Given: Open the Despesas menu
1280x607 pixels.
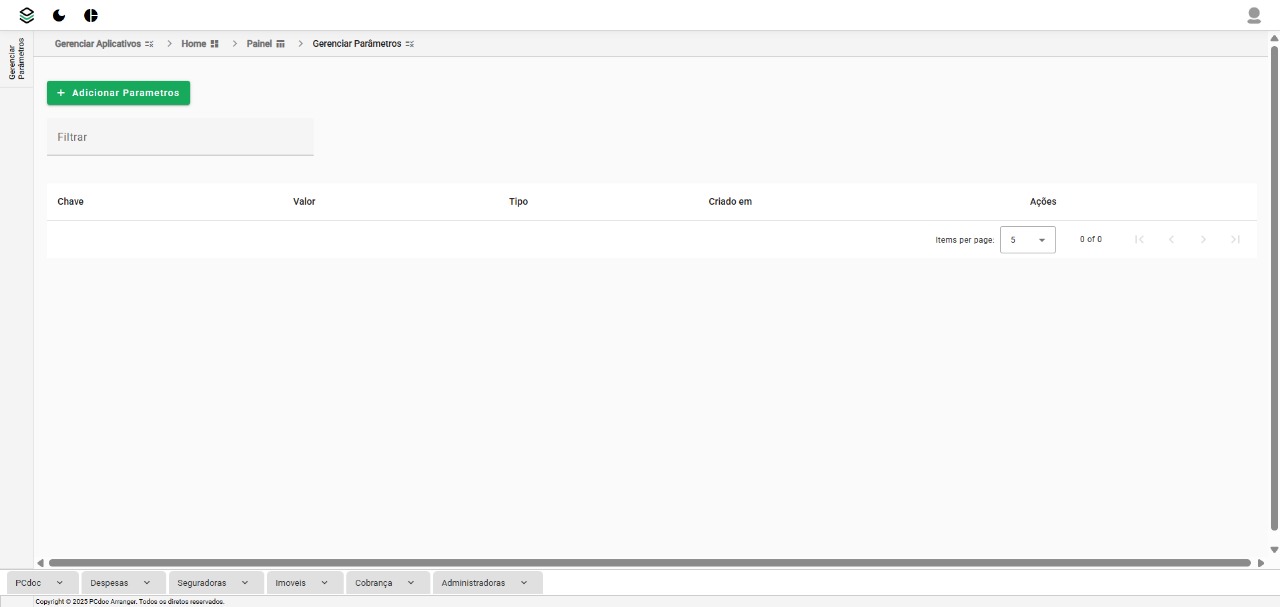Looking at the screenshot, I should point(121,583).
